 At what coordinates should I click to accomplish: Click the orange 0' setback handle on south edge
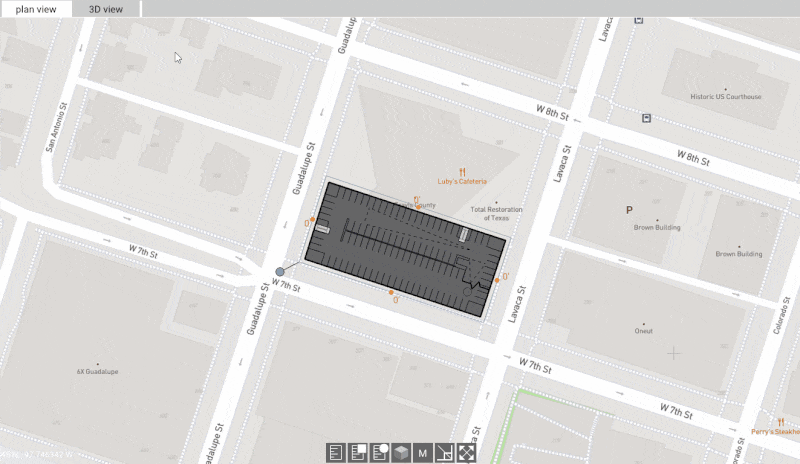point(391,292)
